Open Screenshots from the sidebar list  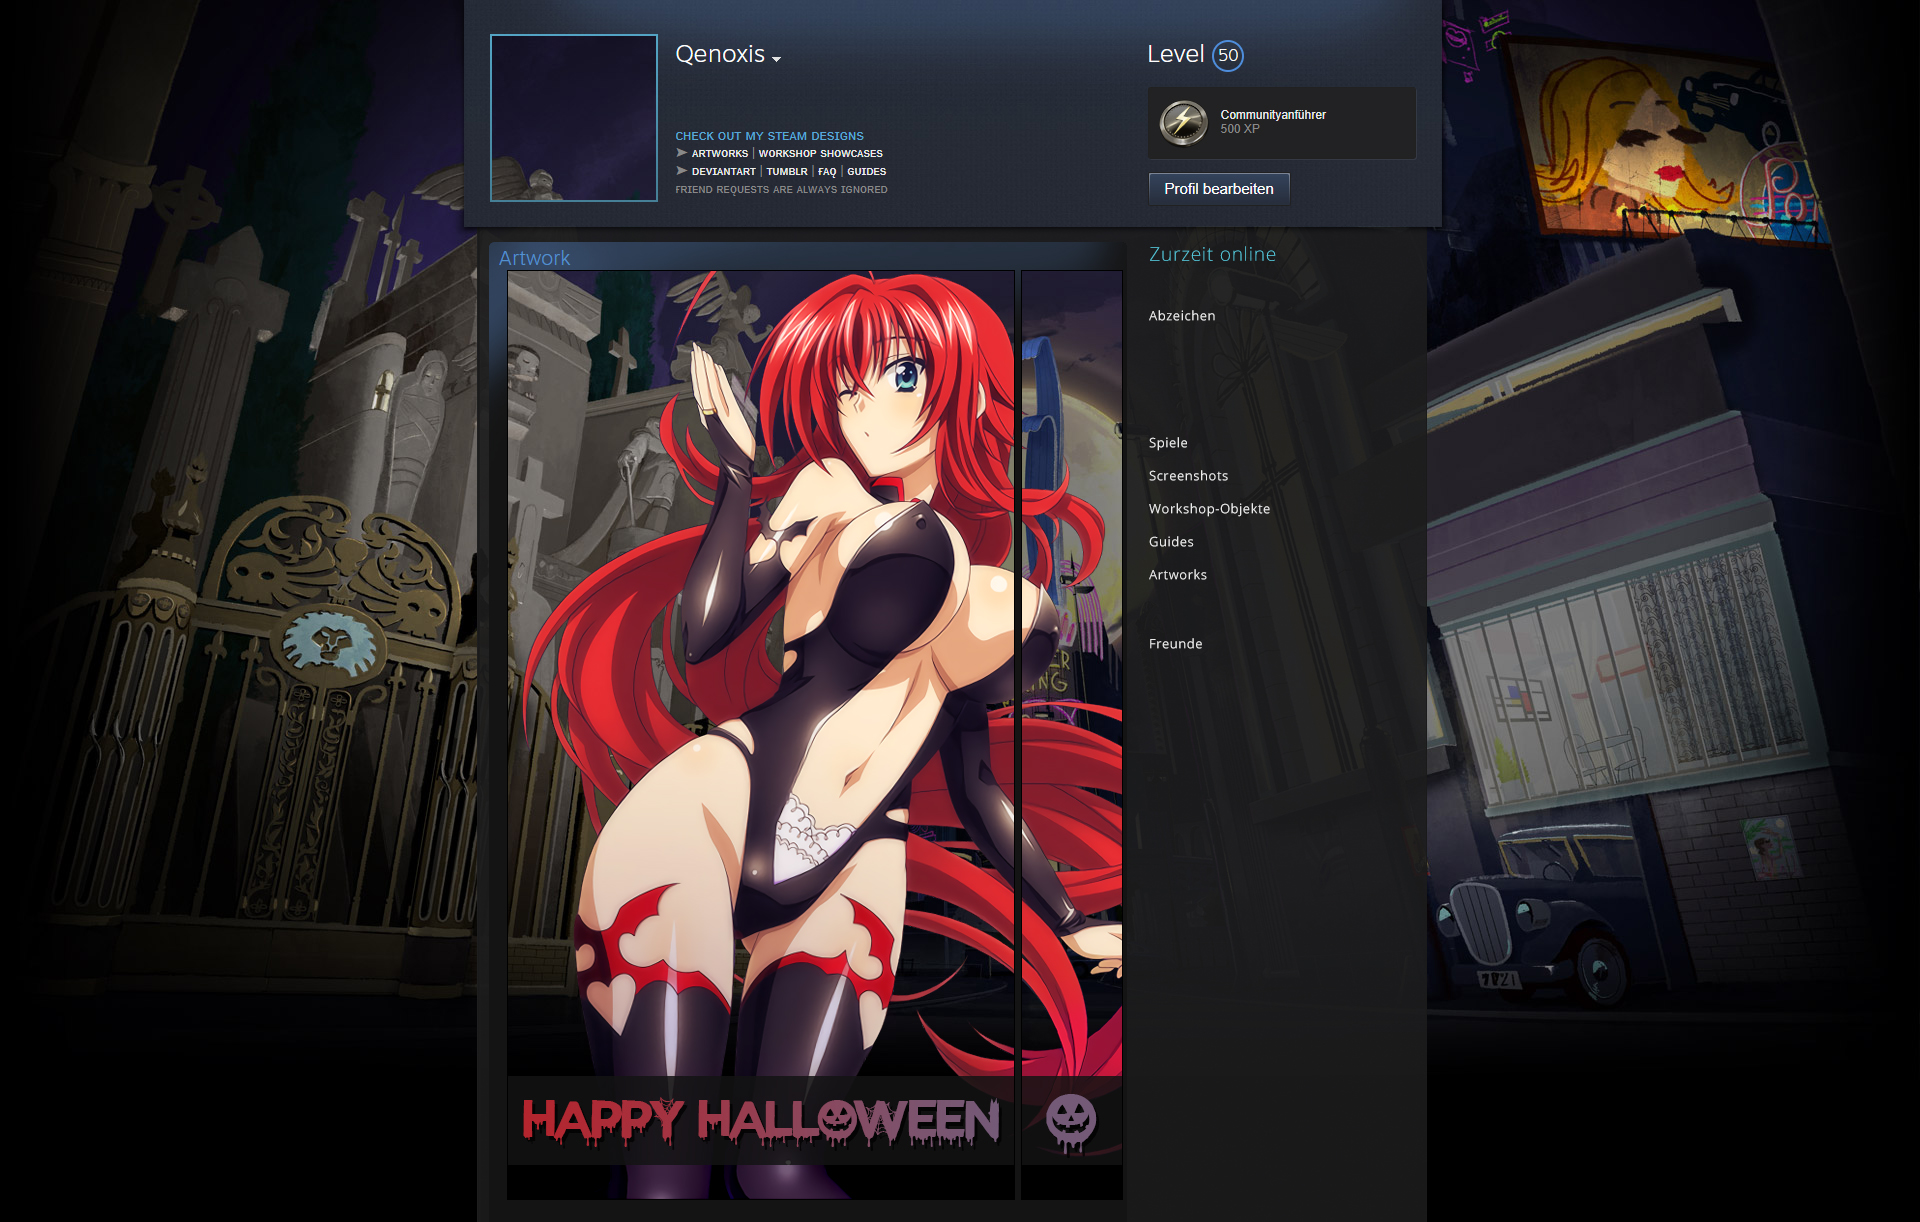[x=1187, y=476]
